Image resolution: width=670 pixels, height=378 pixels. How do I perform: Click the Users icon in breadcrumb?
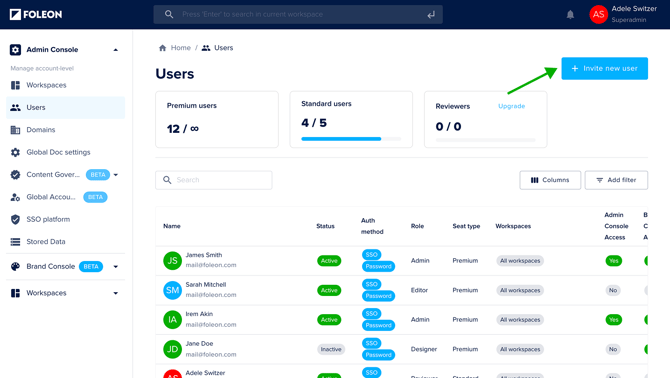pos(206,48)
